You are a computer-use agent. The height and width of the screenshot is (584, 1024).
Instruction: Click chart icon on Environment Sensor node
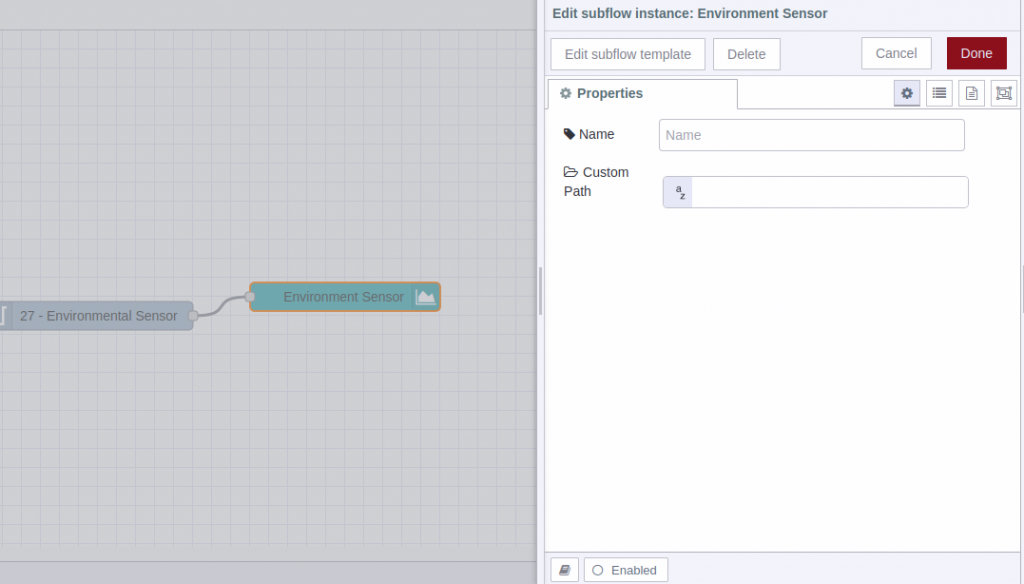(425, 297)
